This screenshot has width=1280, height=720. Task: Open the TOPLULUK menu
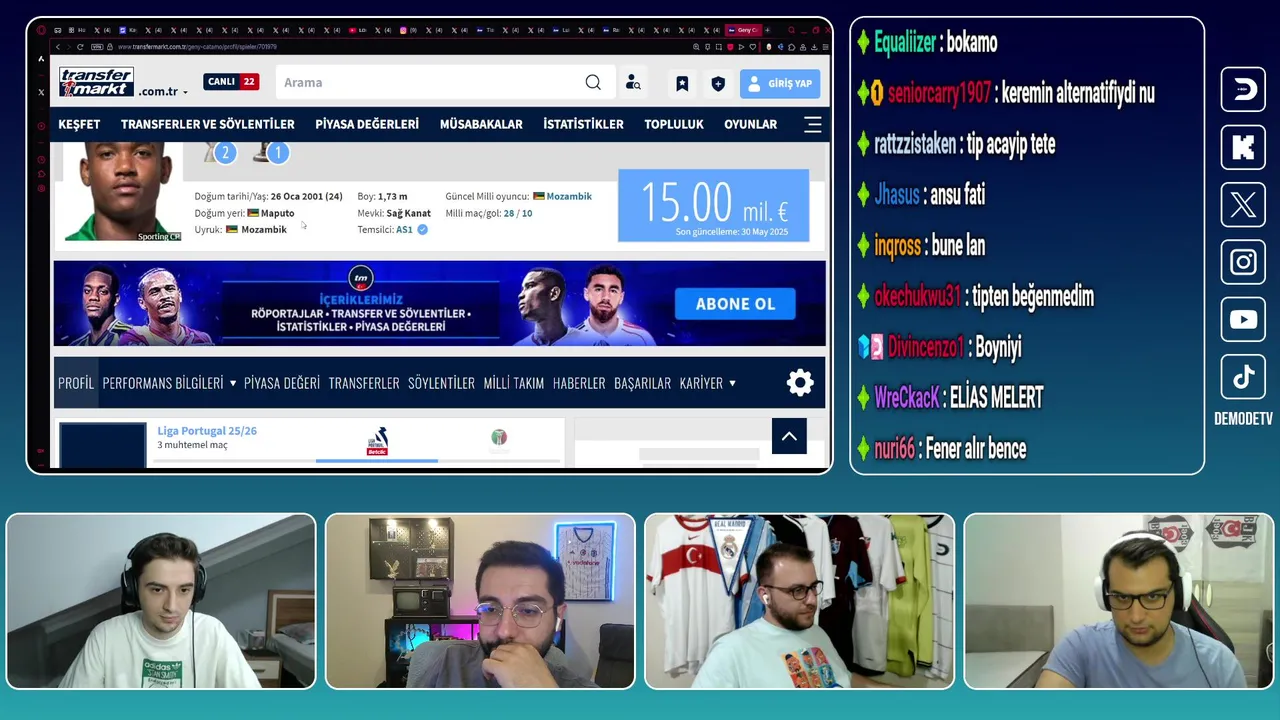click(674, 124)
